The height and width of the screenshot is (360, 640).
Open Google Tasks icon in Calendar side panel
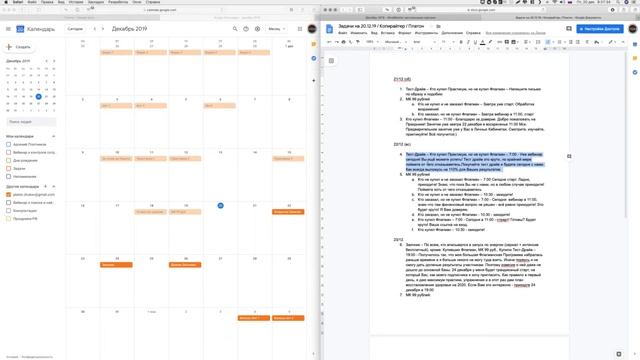(313, 58)
